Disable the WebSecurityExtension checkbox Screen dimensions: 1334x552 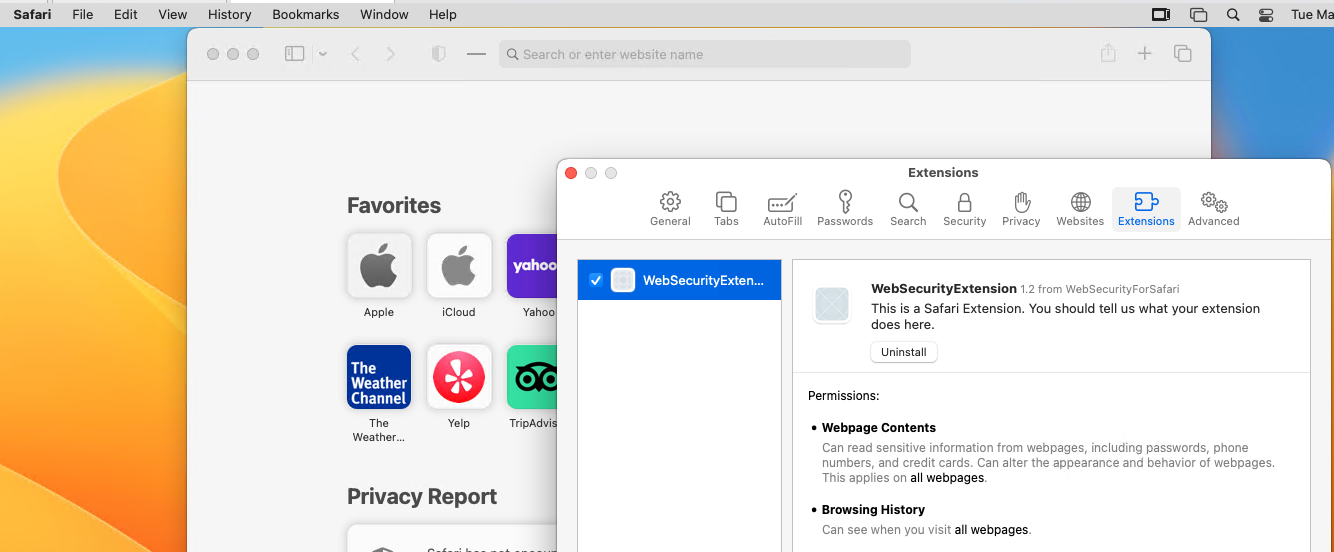coord(596,280)
